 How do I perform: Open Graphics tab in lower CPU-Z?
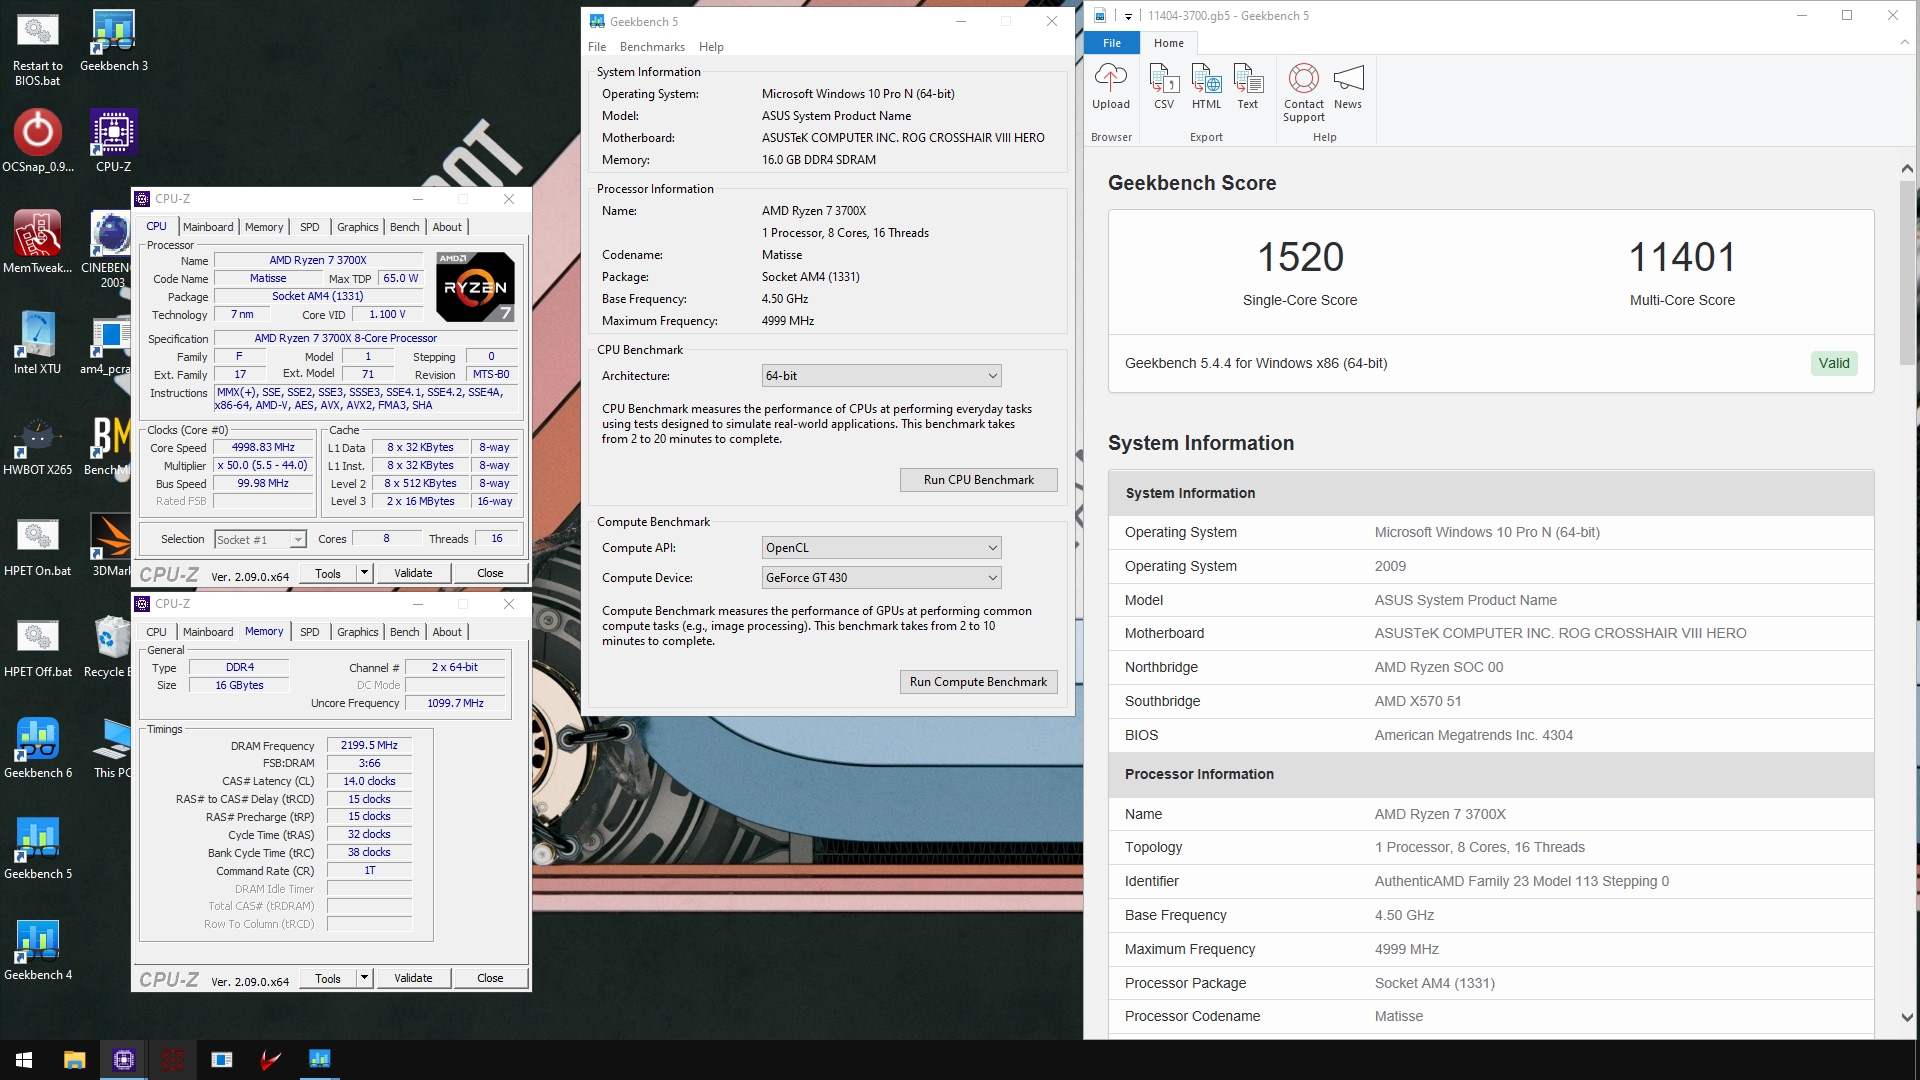click(x=357, y=632)
